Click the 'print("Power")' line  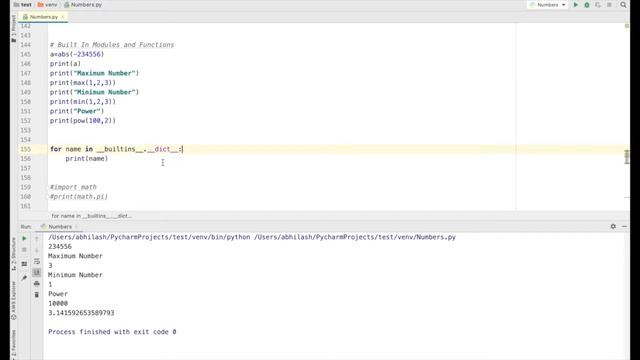[x=77, y=111]
